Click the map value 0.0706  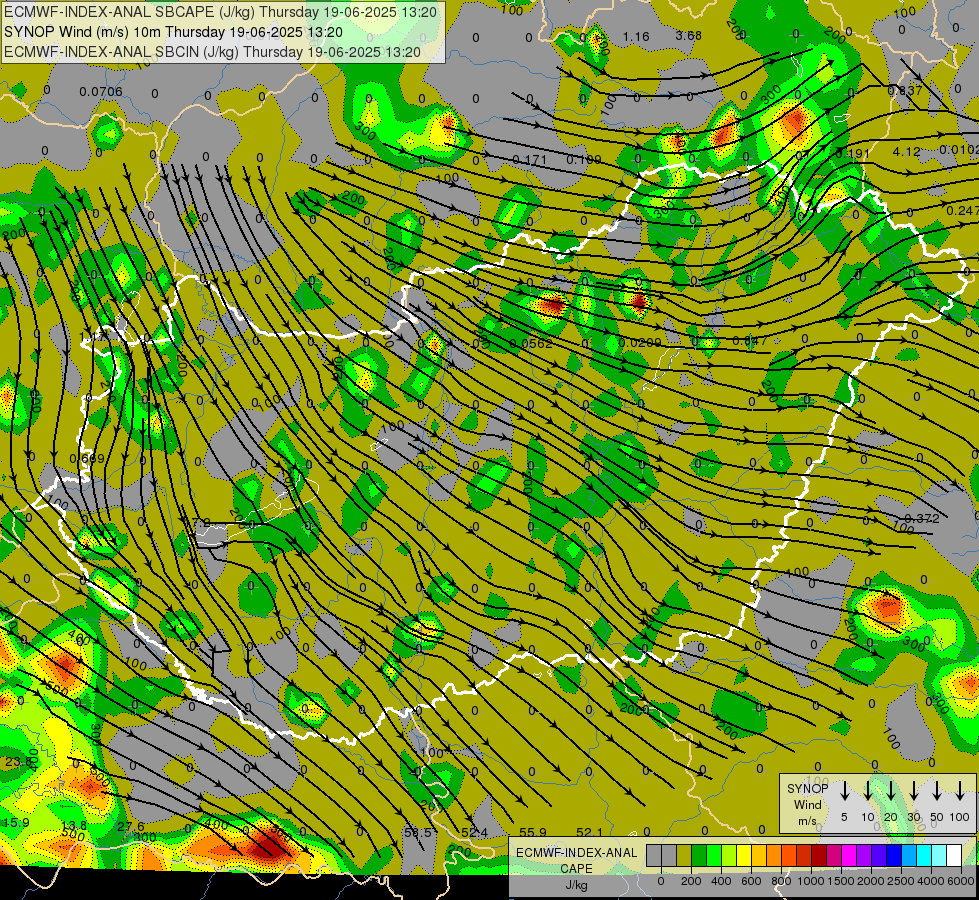(101, 92)
